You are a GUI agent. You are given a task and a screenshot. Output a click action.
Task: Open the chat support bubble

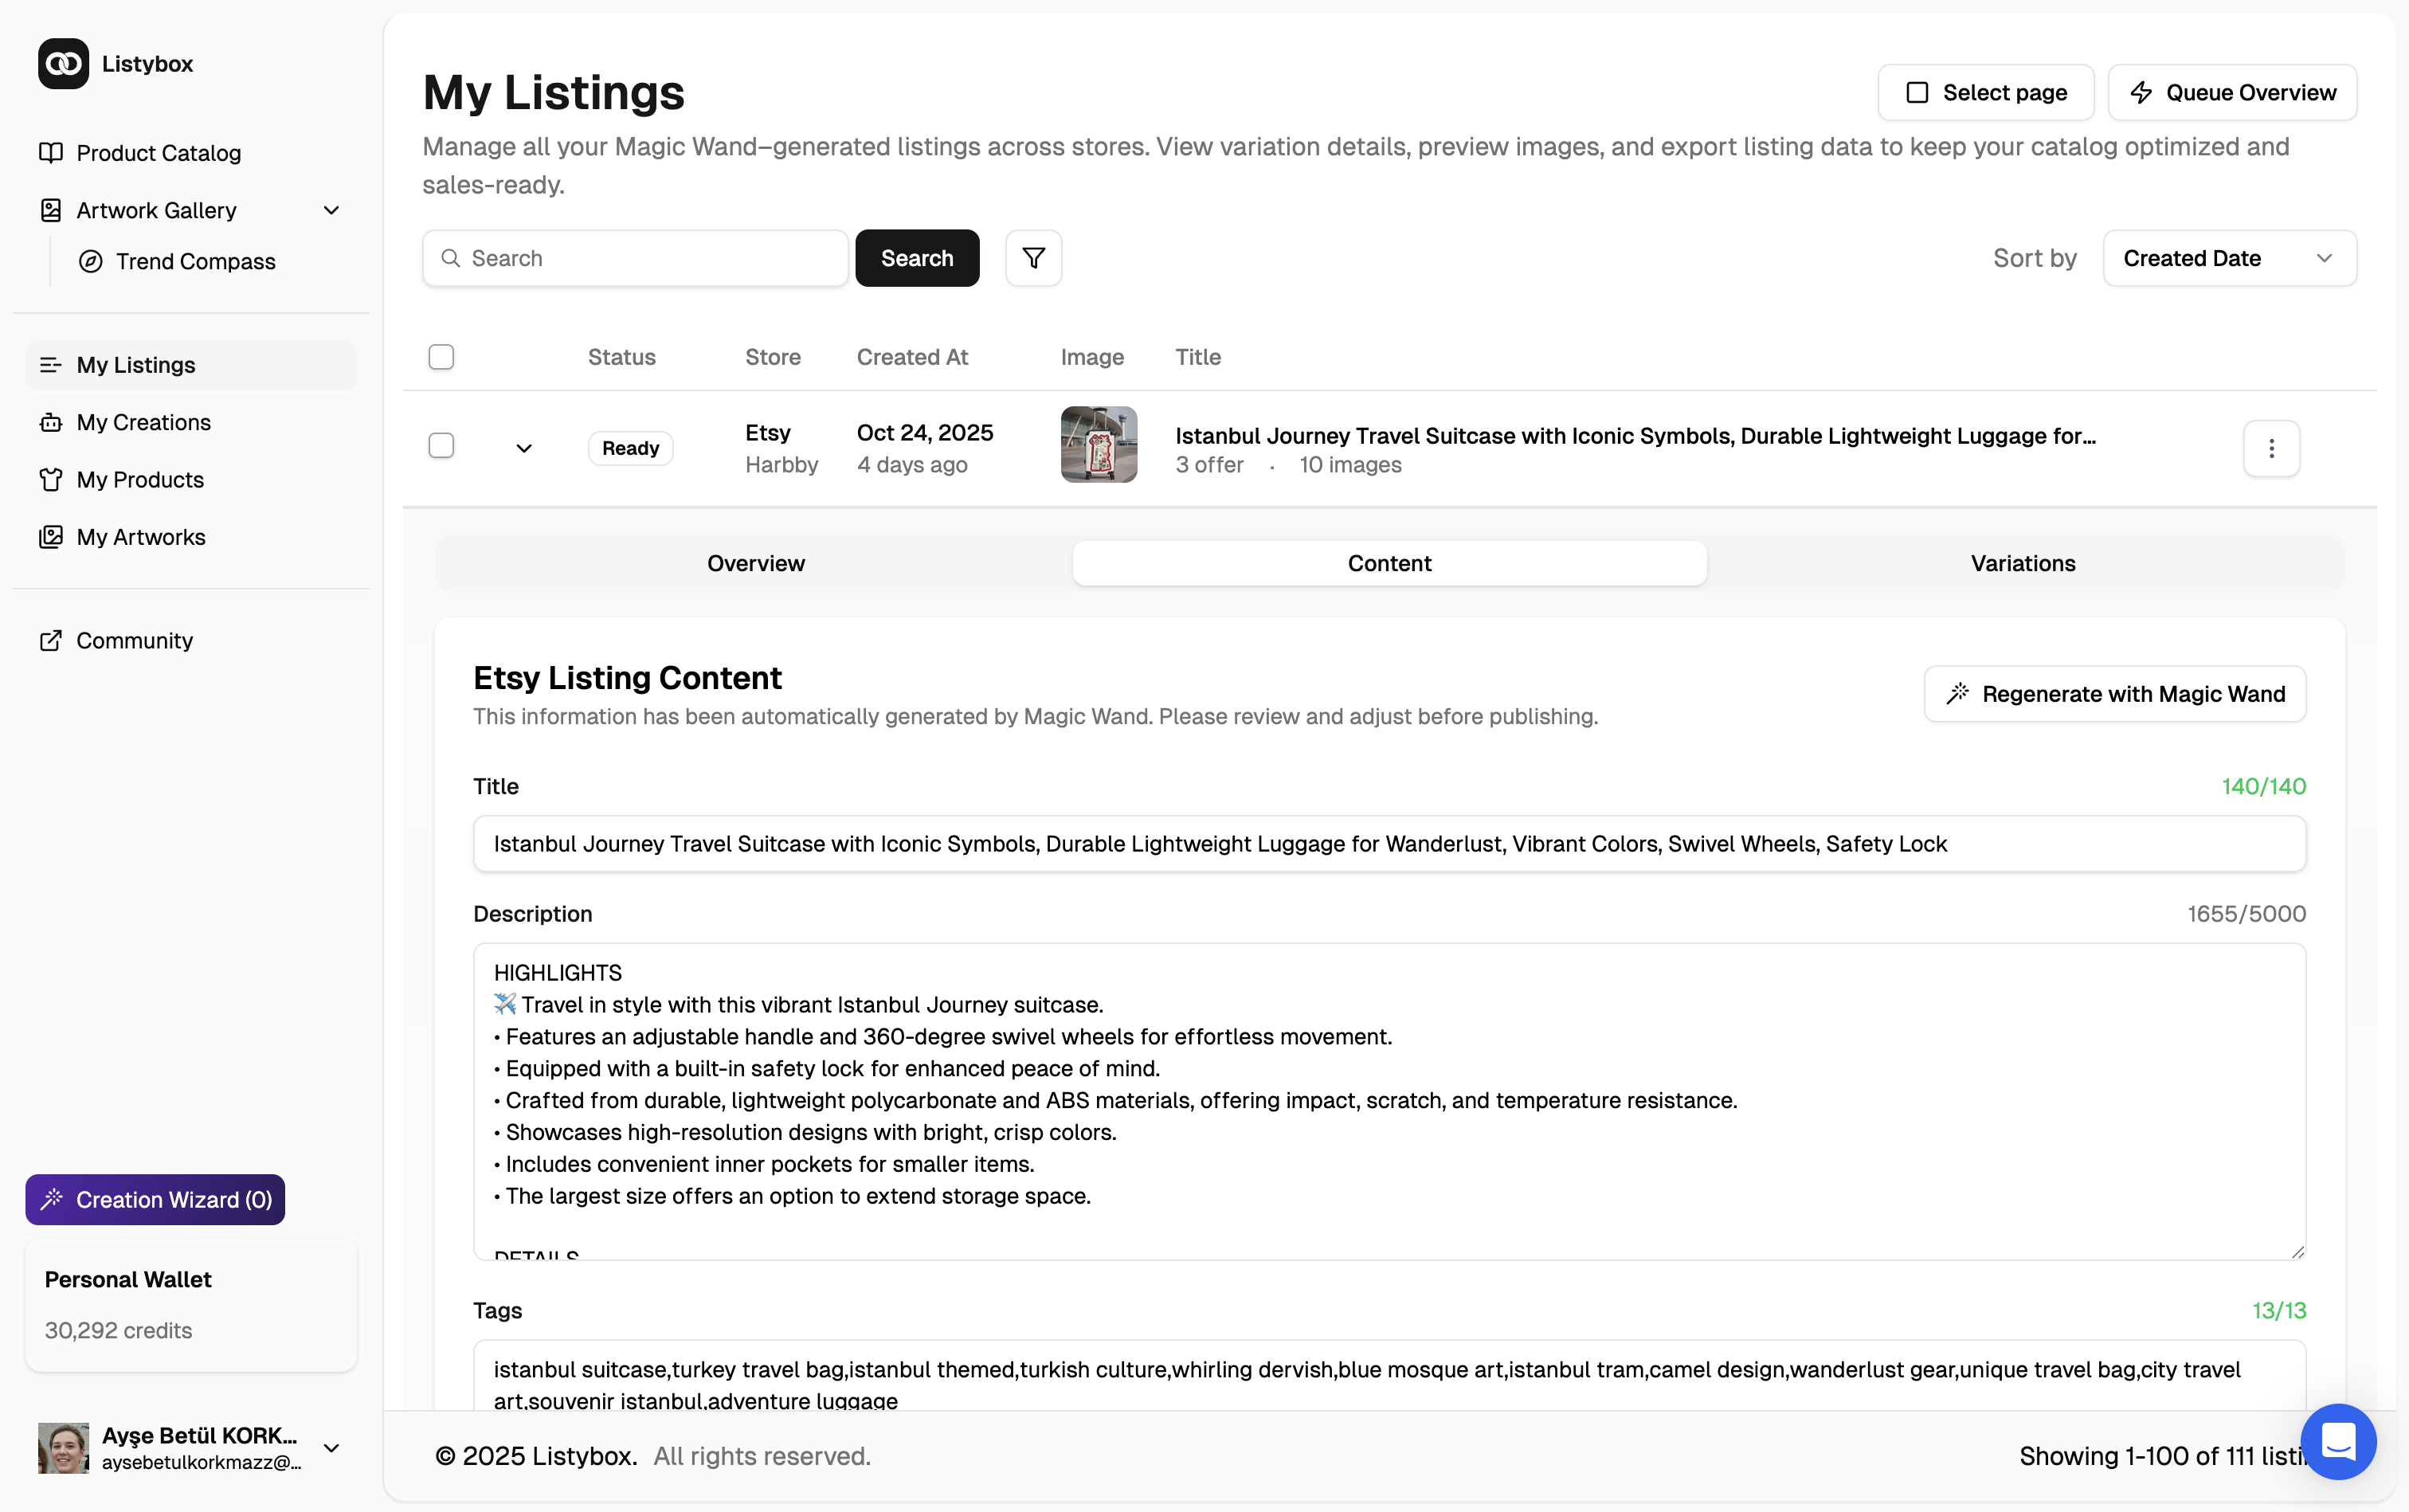pos(2337,1441)
